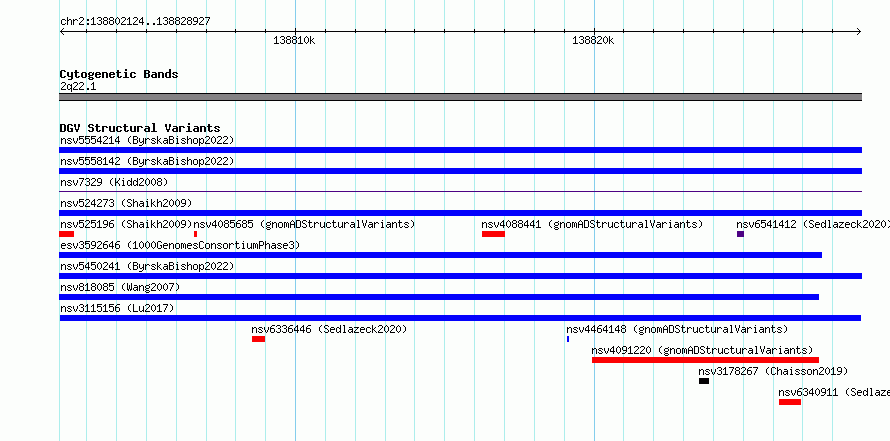The height and width of the screenshot is (441, 890).
Task: Click the esv3592646 (1000GenomesConsortiumPhase3) label
Action: (x=180, y=245)
